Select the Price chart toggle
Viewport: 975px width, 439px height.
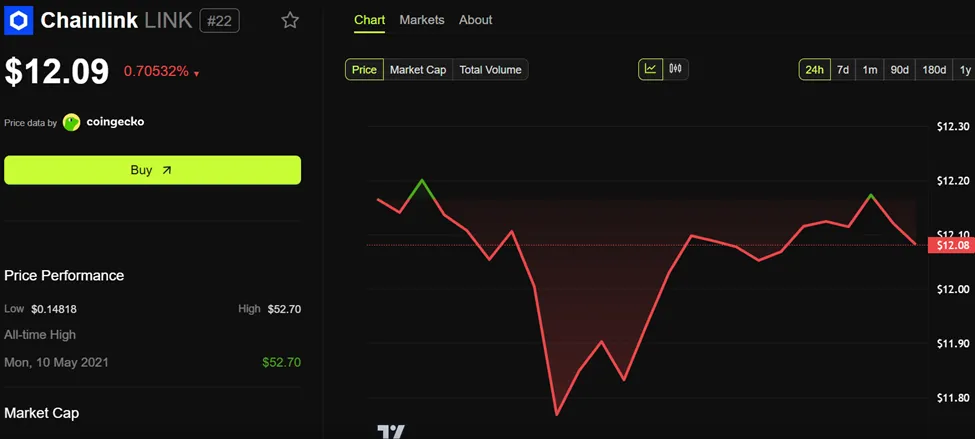tap(364, 69)
